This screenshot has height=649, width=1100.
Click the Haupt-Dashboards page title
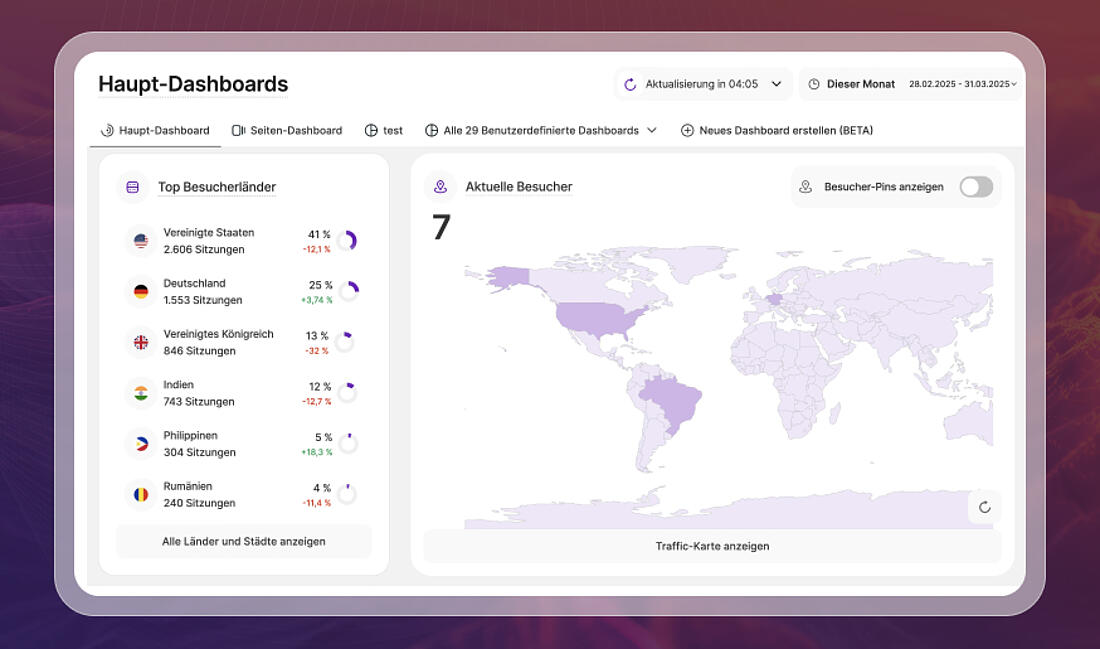[193, 84]
